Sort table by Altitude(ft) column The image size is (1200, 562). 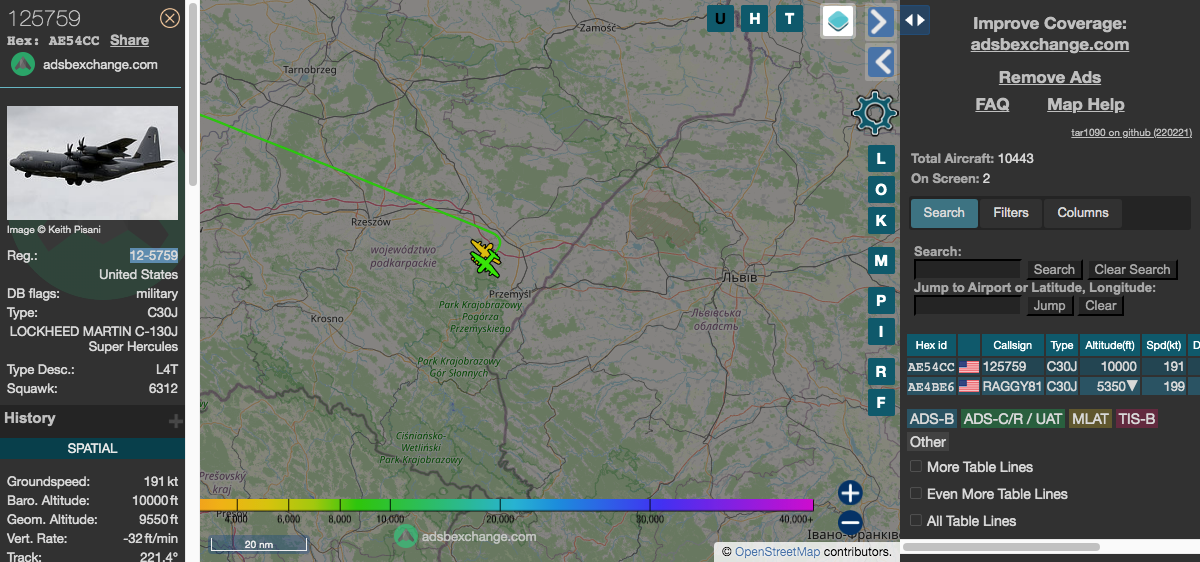click(1109, 345)
